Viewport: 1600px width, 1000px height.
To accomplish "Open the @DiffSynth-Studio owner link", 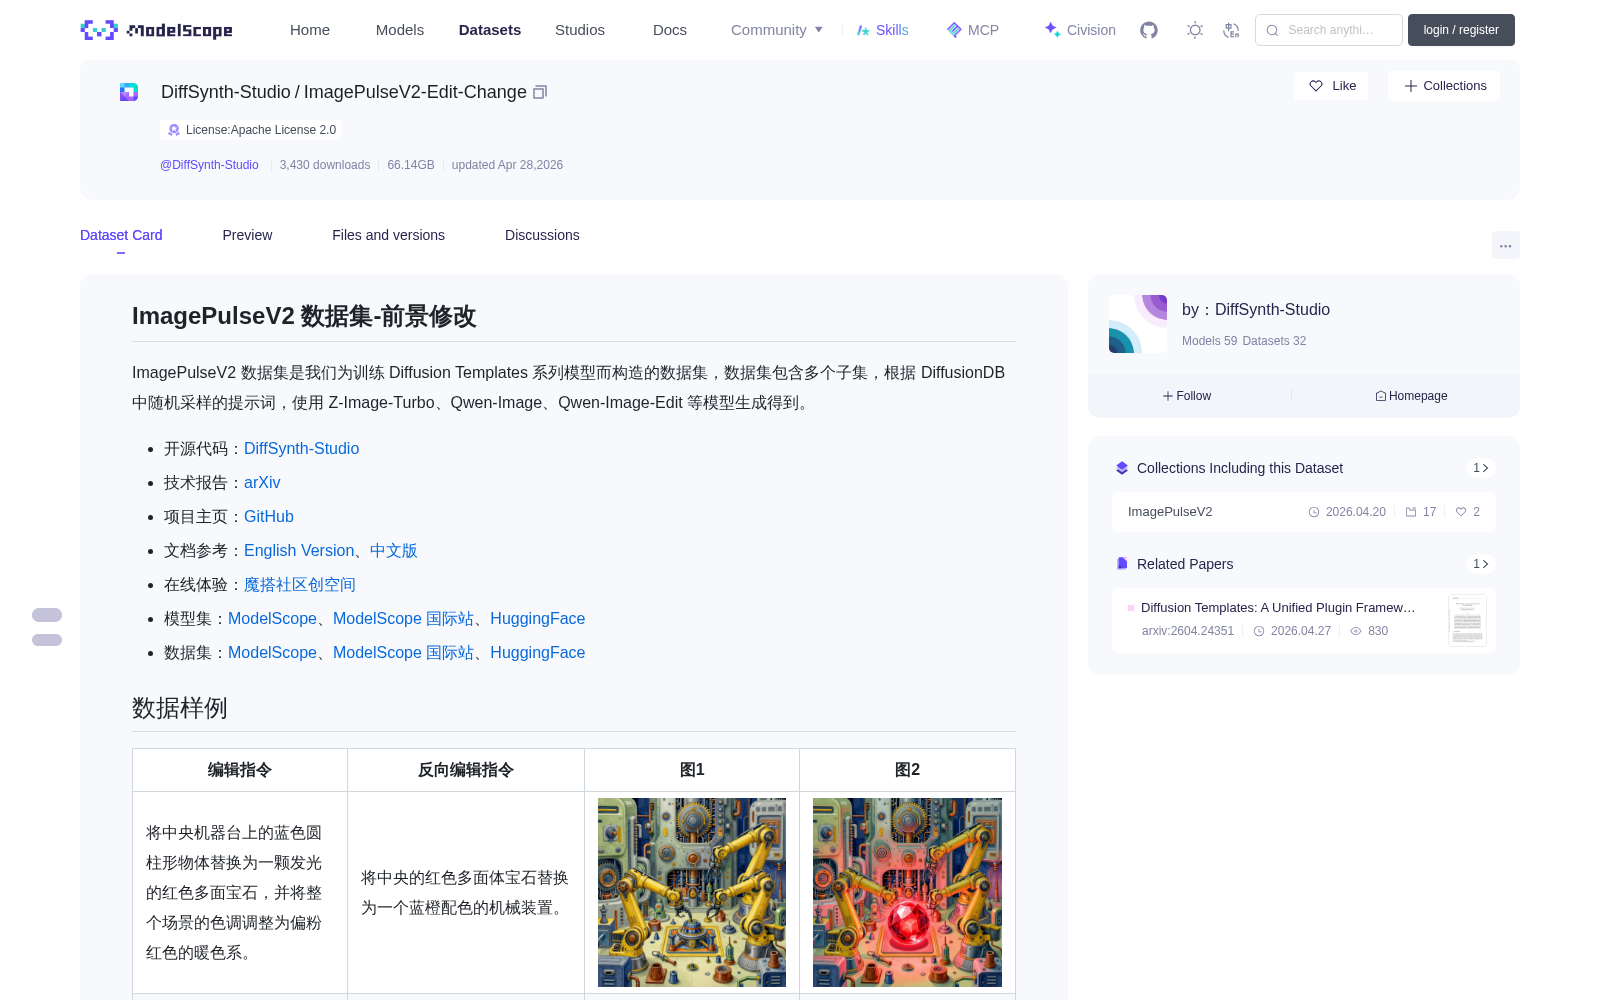I will (209, 165).
